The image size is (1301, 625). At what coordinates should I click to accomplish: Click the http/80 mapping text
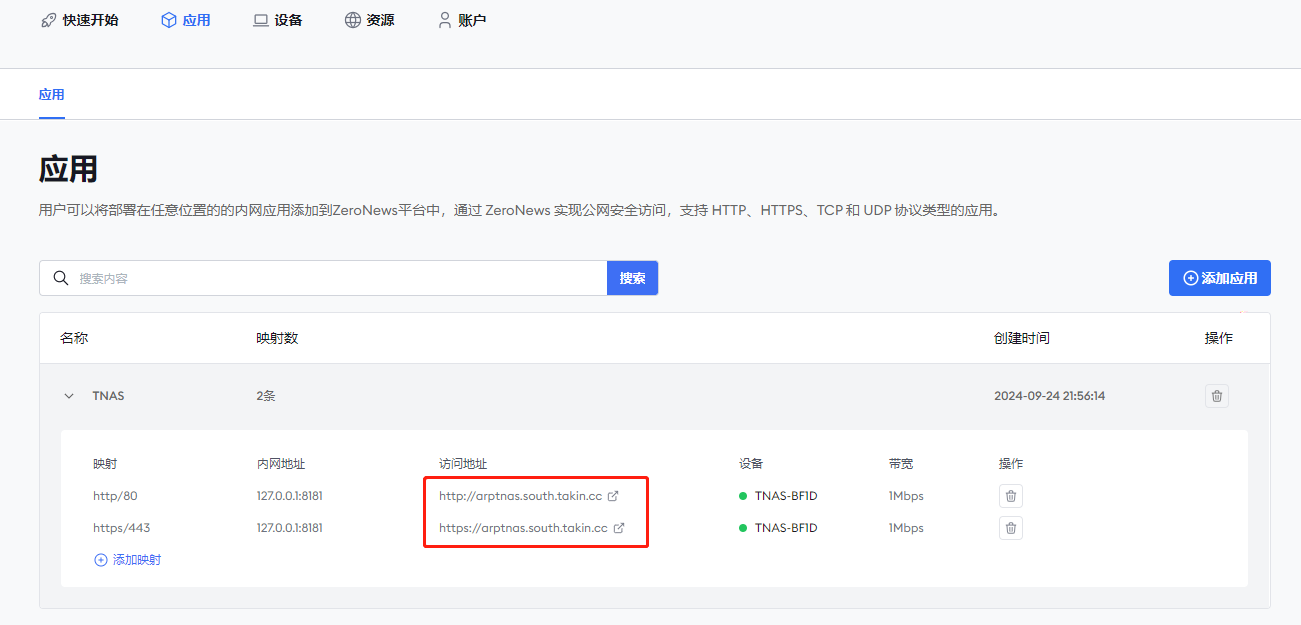[115, 496]
